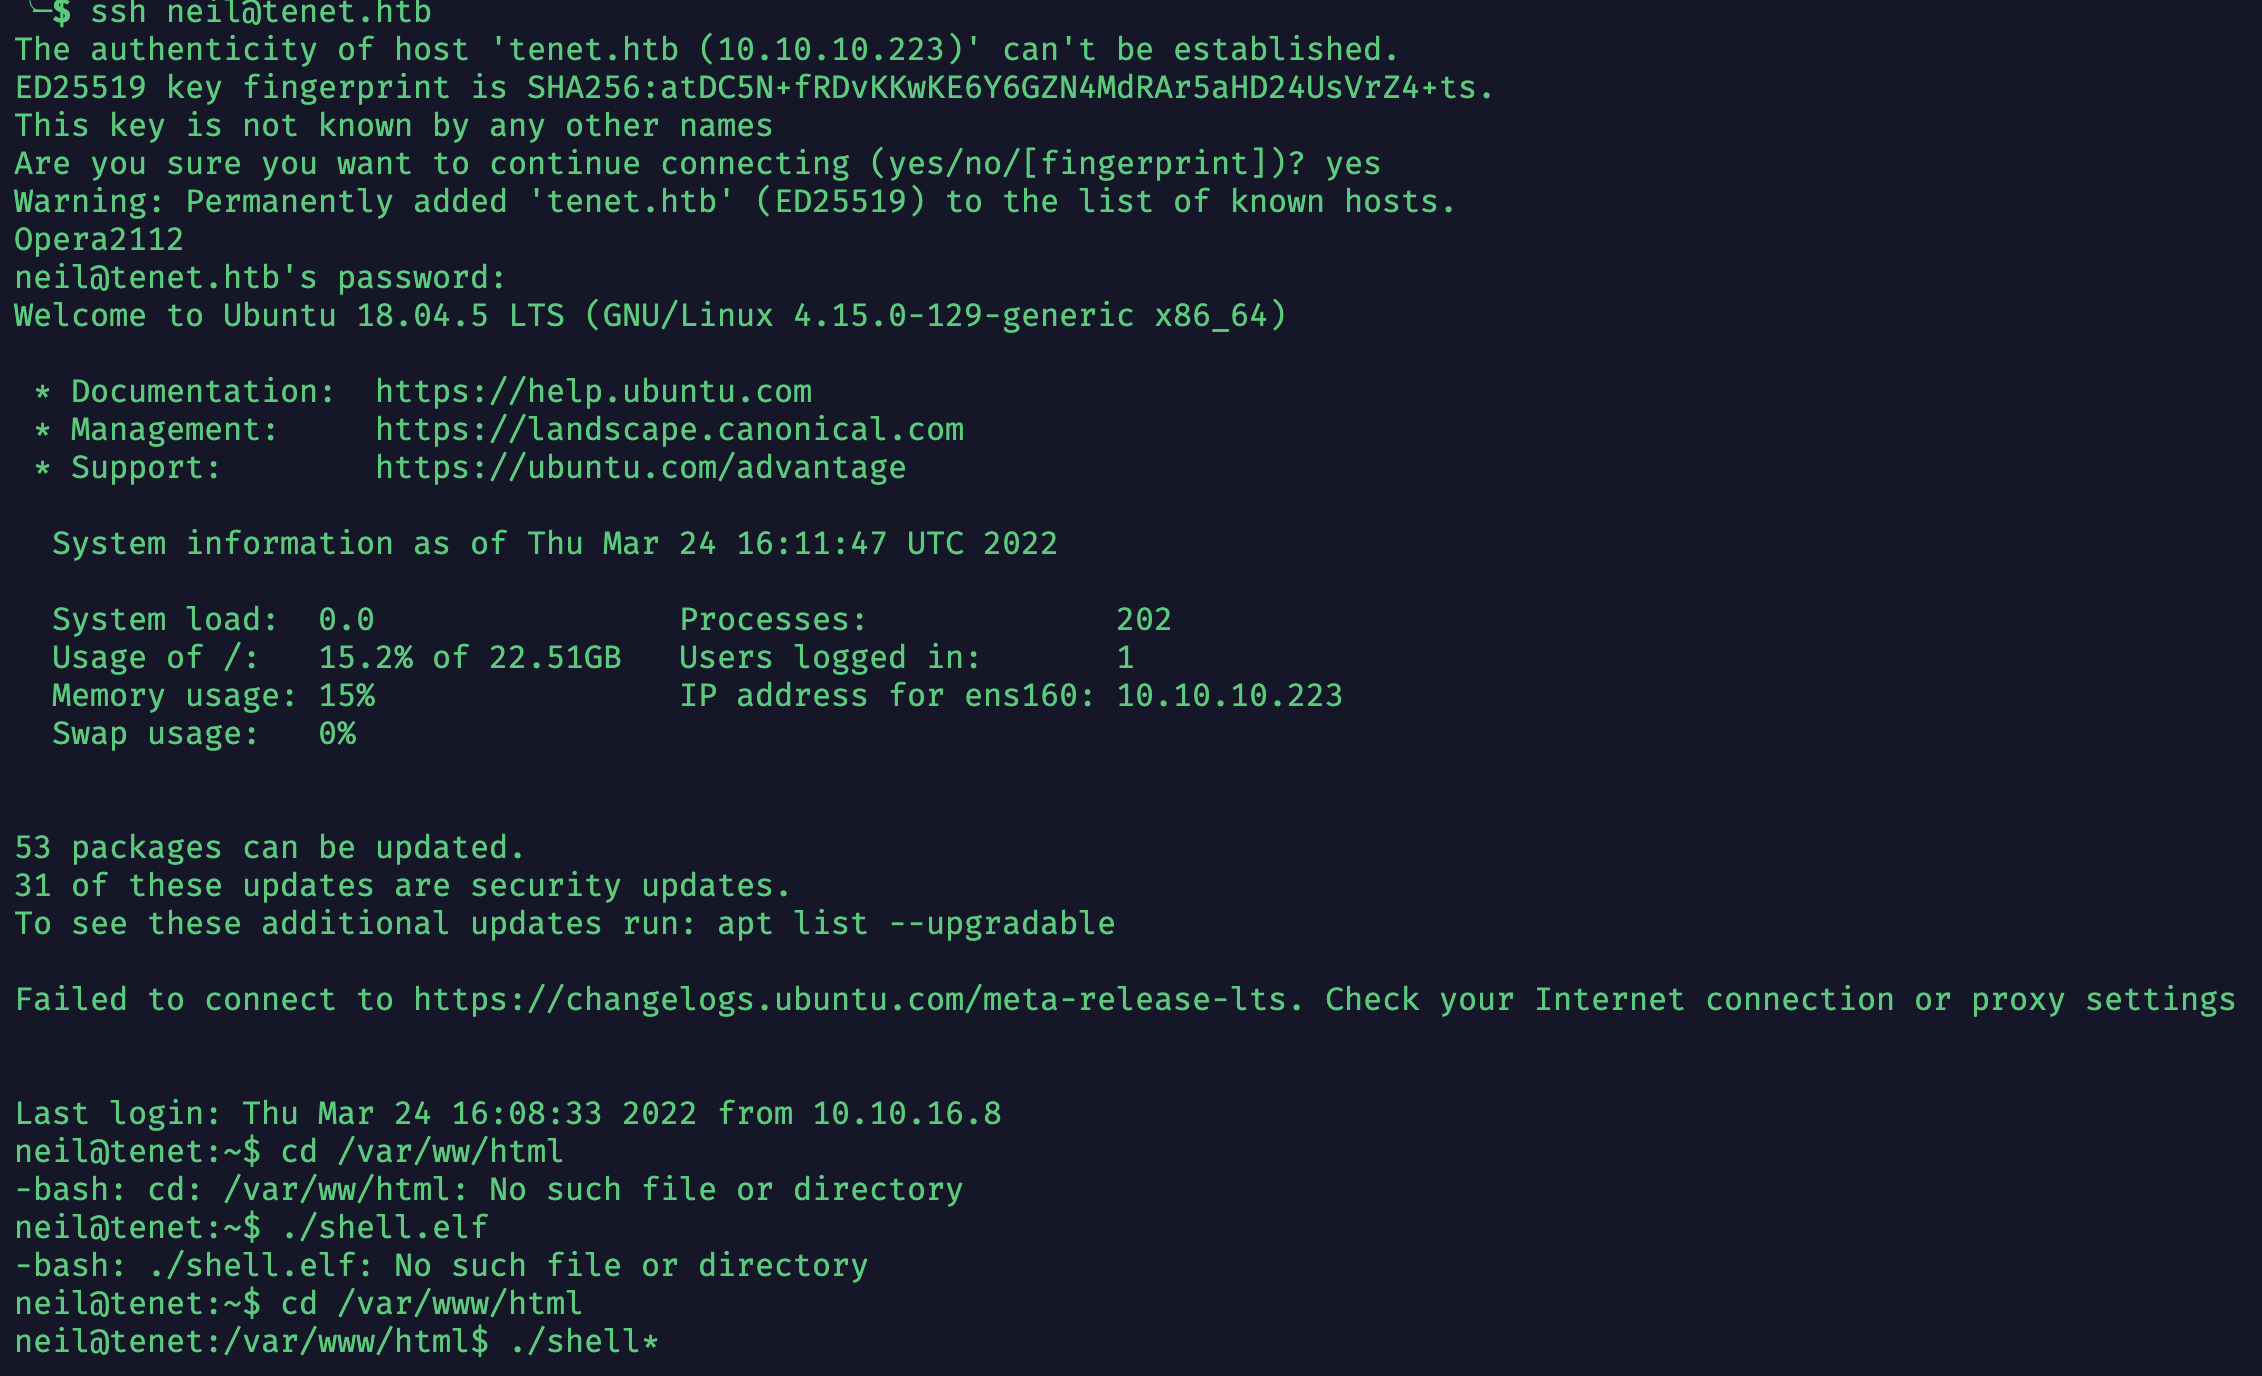The height and width of the screenshot is (1376, 2262).
Task: Click the System information date line
Action: (x=555, y=544)
